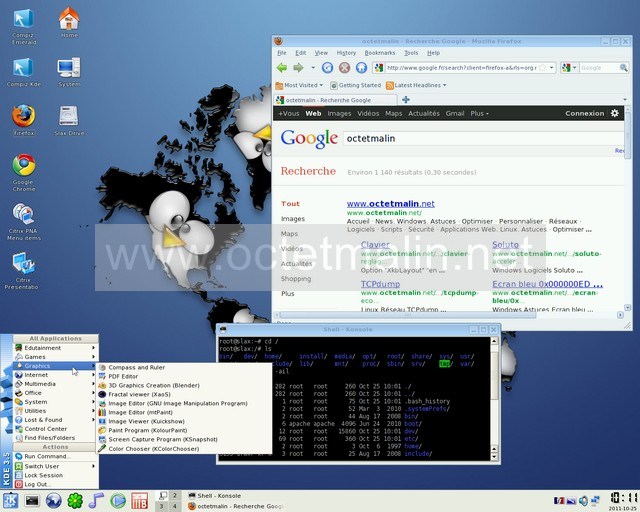
Task: Open Firefox's History menu
Action: pyautogui.click(x=346, y=53)
